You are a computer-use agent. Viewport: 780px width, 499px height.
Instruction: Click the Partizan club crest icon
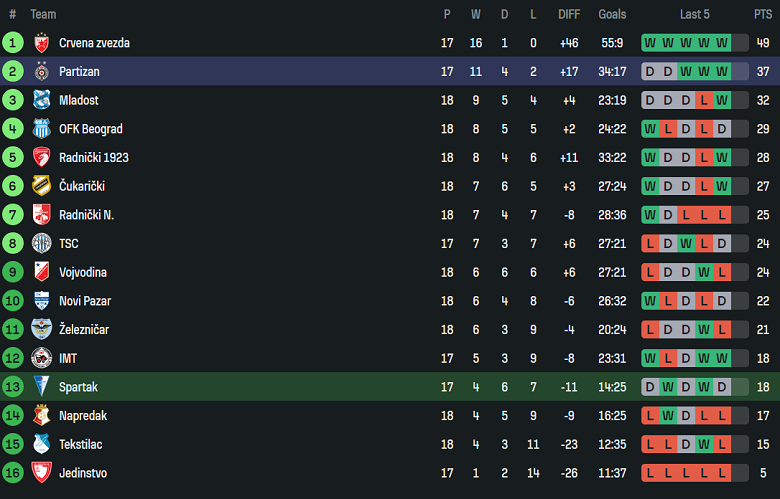(x=41, y=72)
